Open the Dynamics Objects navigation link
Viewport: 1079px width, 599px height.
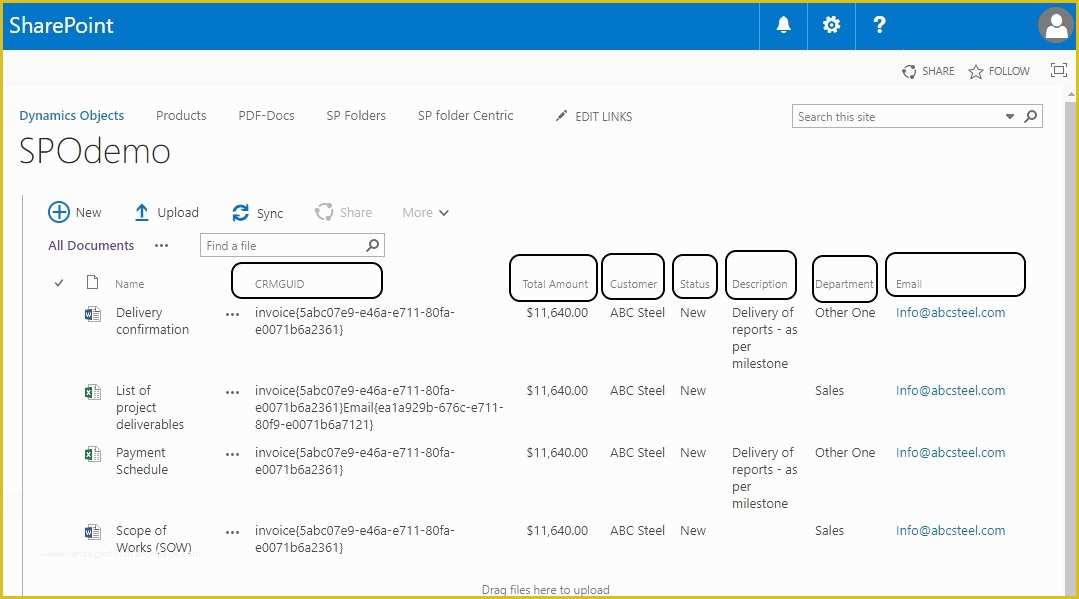point(72,116)
